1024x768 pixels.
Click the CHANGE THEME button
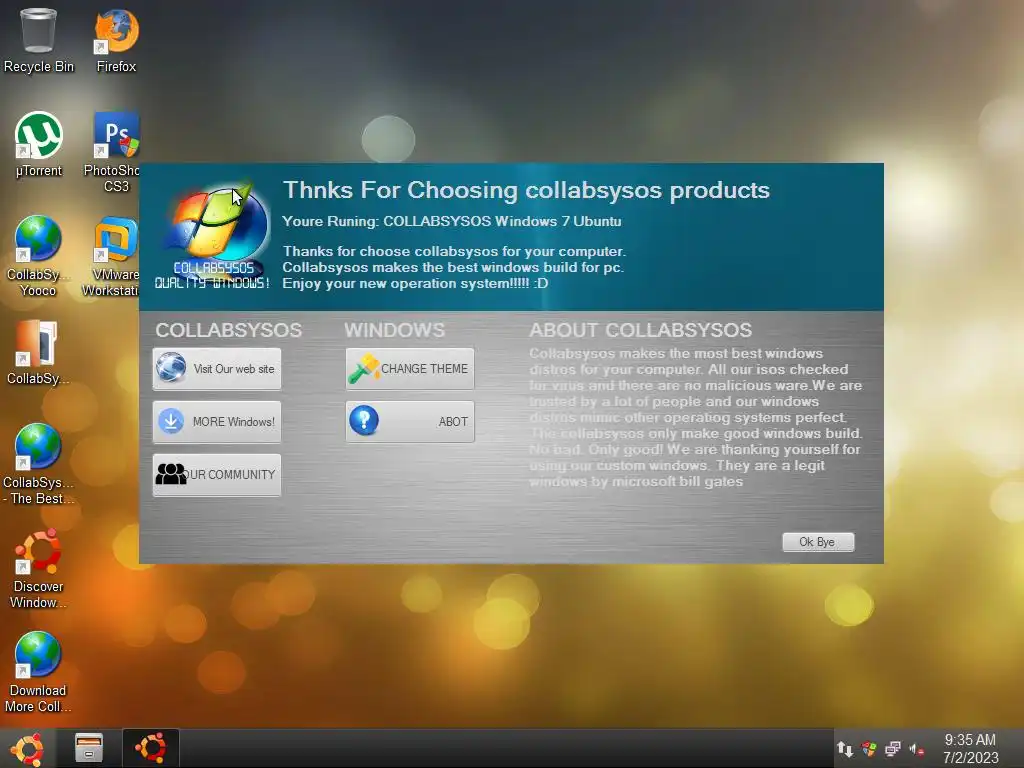(410, 369)
